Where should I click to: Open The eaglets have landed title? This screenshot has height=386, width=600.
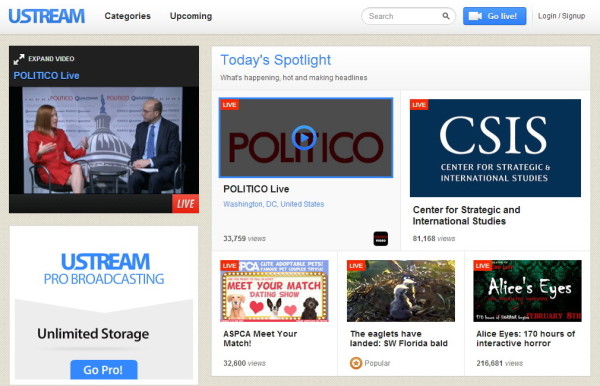(x=399, y=339)
